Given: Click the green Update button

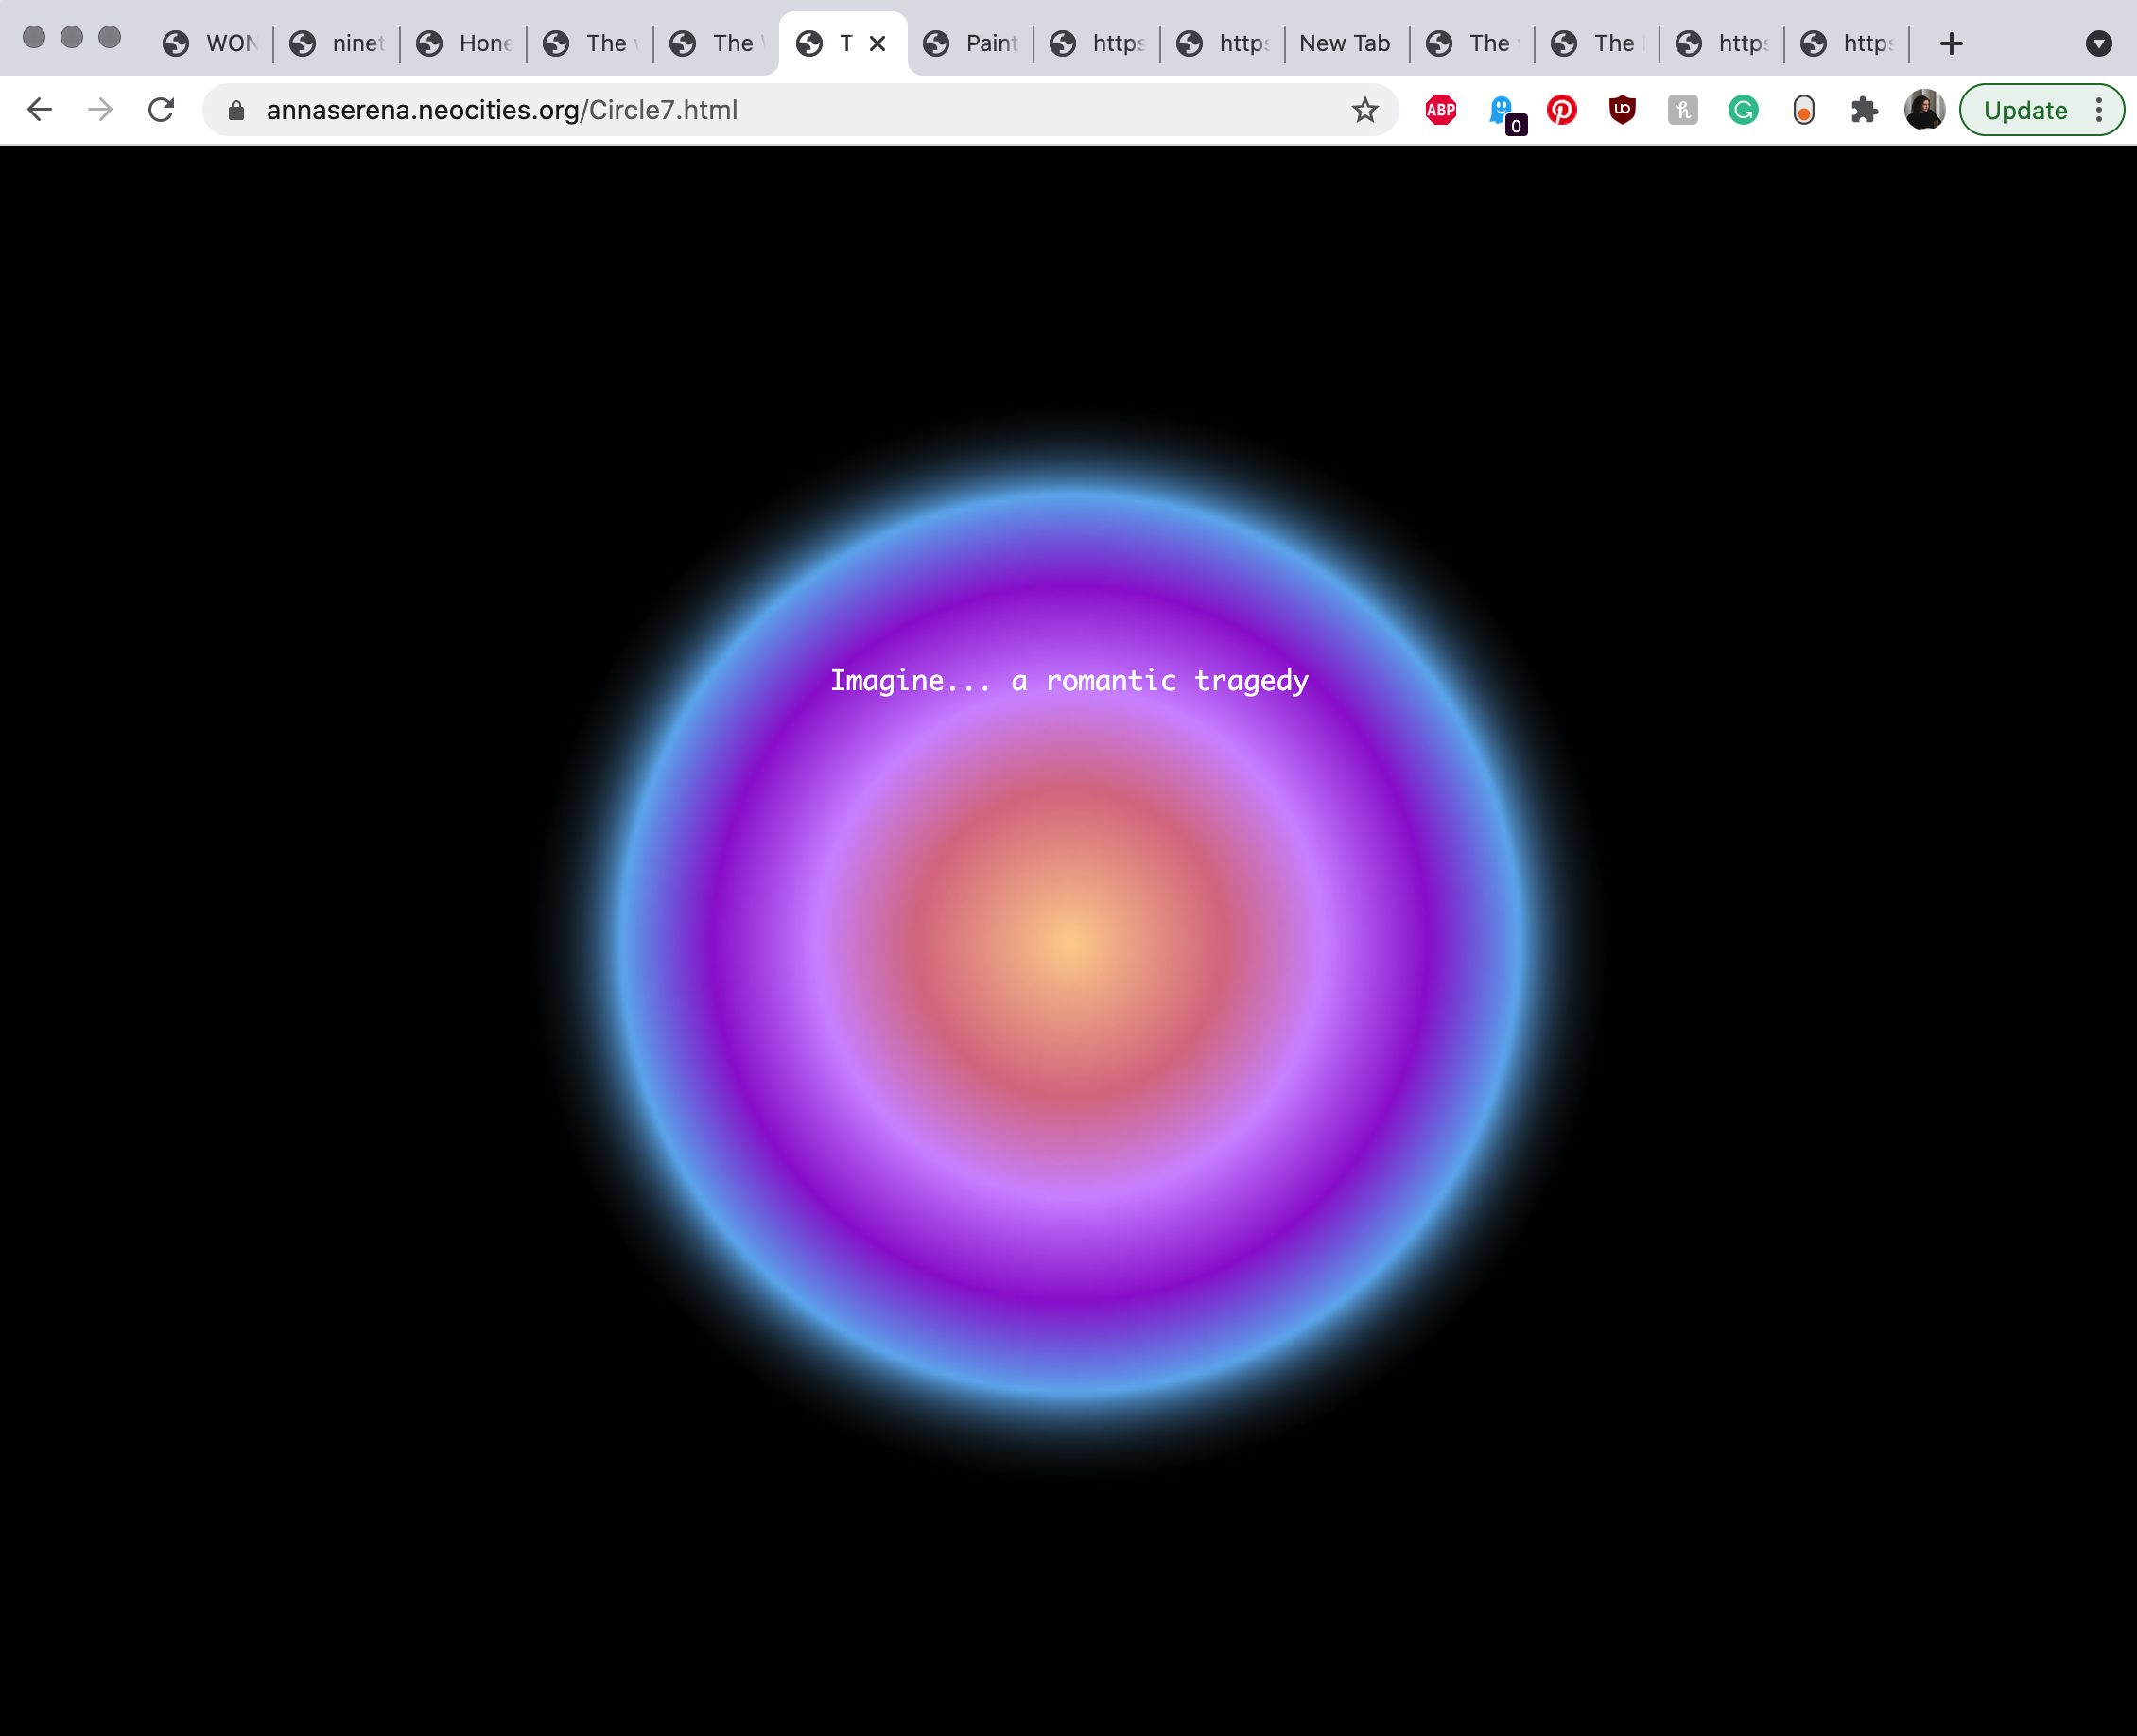Looking at the screenshot, I should [x=2025, y=110].
